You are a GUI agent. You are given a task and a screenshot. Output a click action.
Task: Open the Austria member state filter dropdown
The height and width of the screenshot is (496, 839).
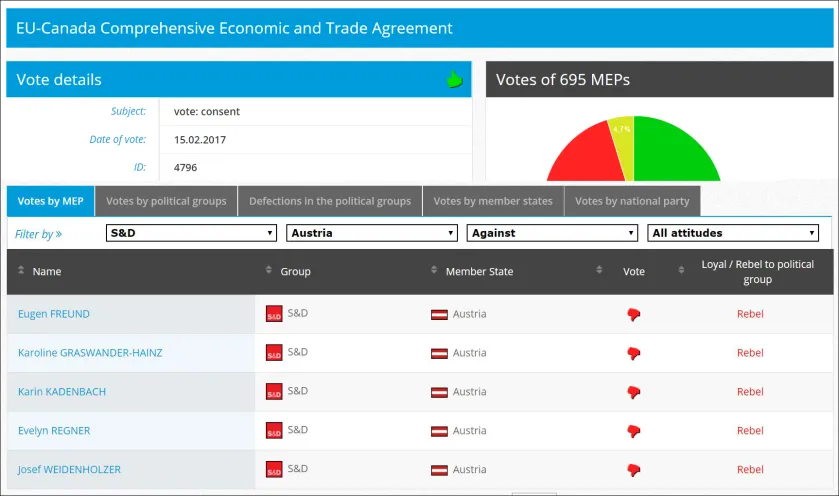(372, 233)
